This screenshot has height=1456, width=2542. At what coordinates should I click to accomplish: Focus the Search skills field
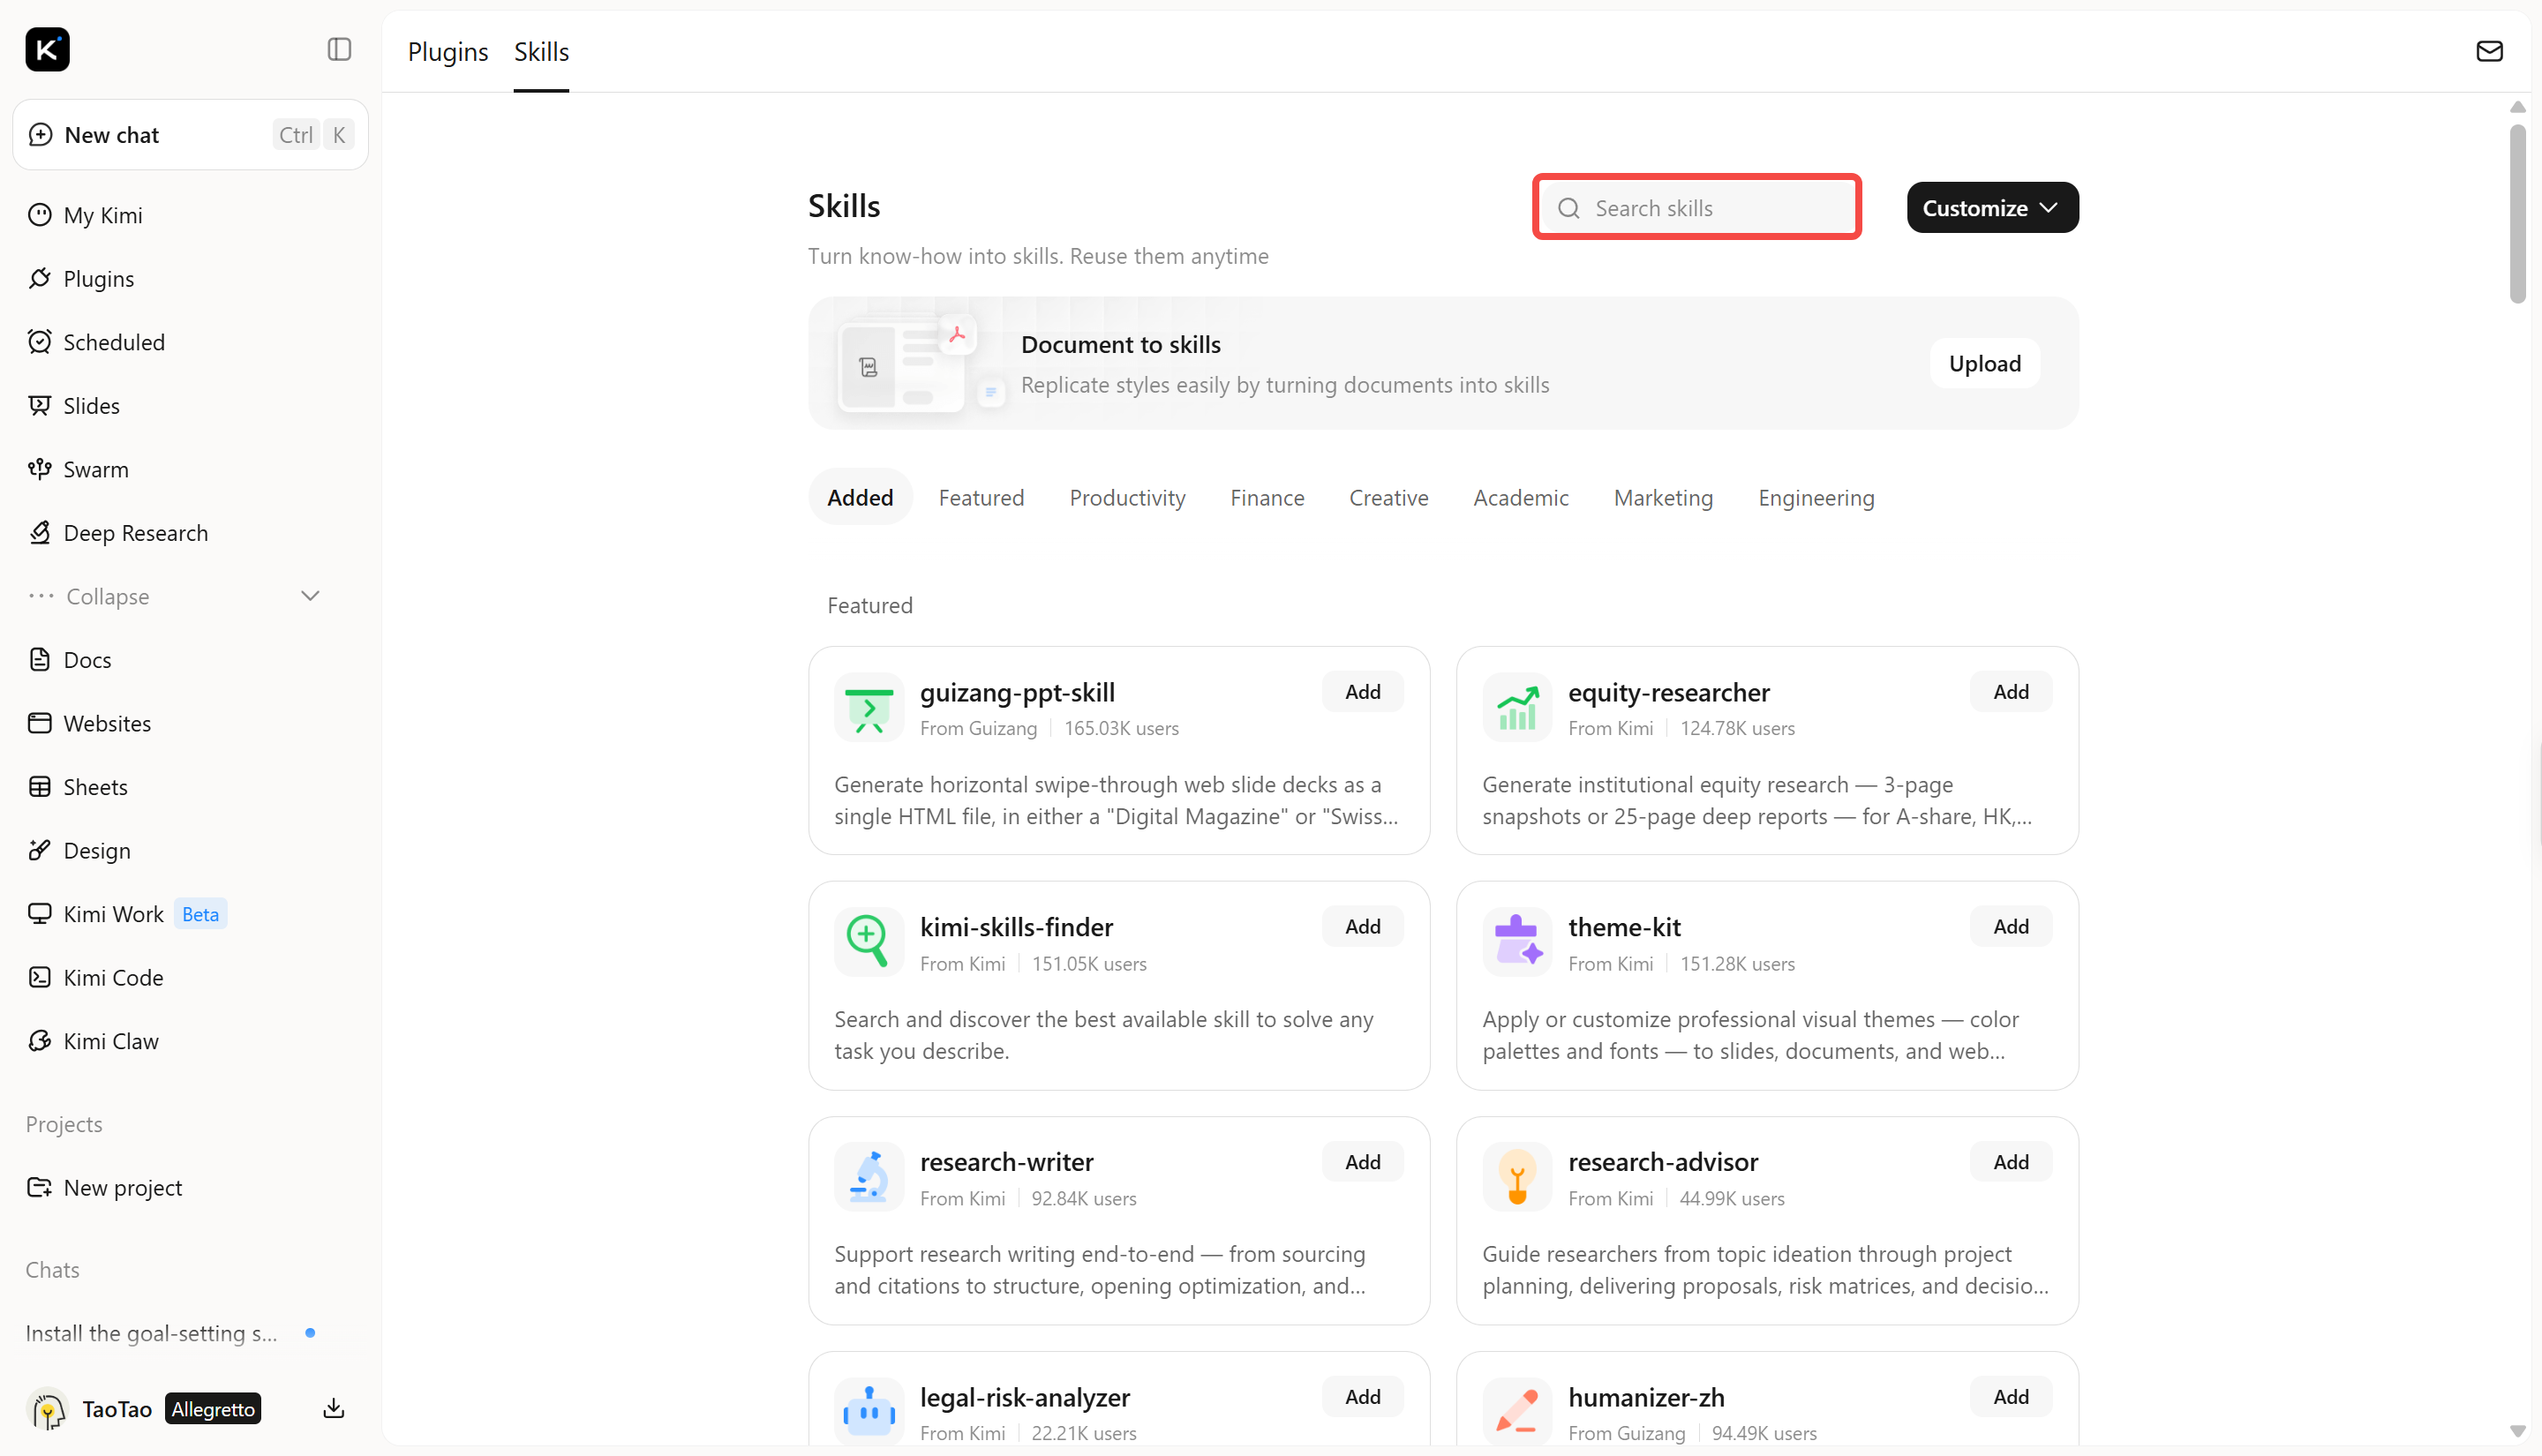1696,207
